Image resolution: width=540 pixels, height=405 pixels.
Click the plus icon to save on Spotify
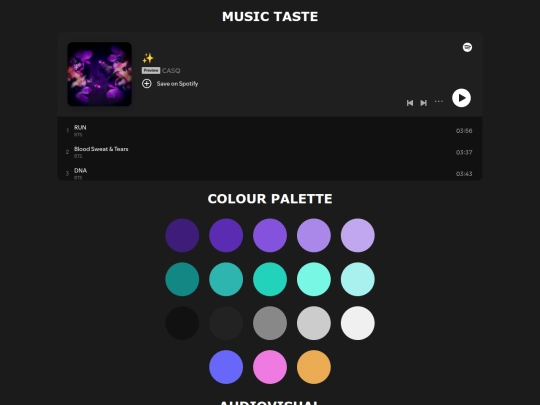147,84
